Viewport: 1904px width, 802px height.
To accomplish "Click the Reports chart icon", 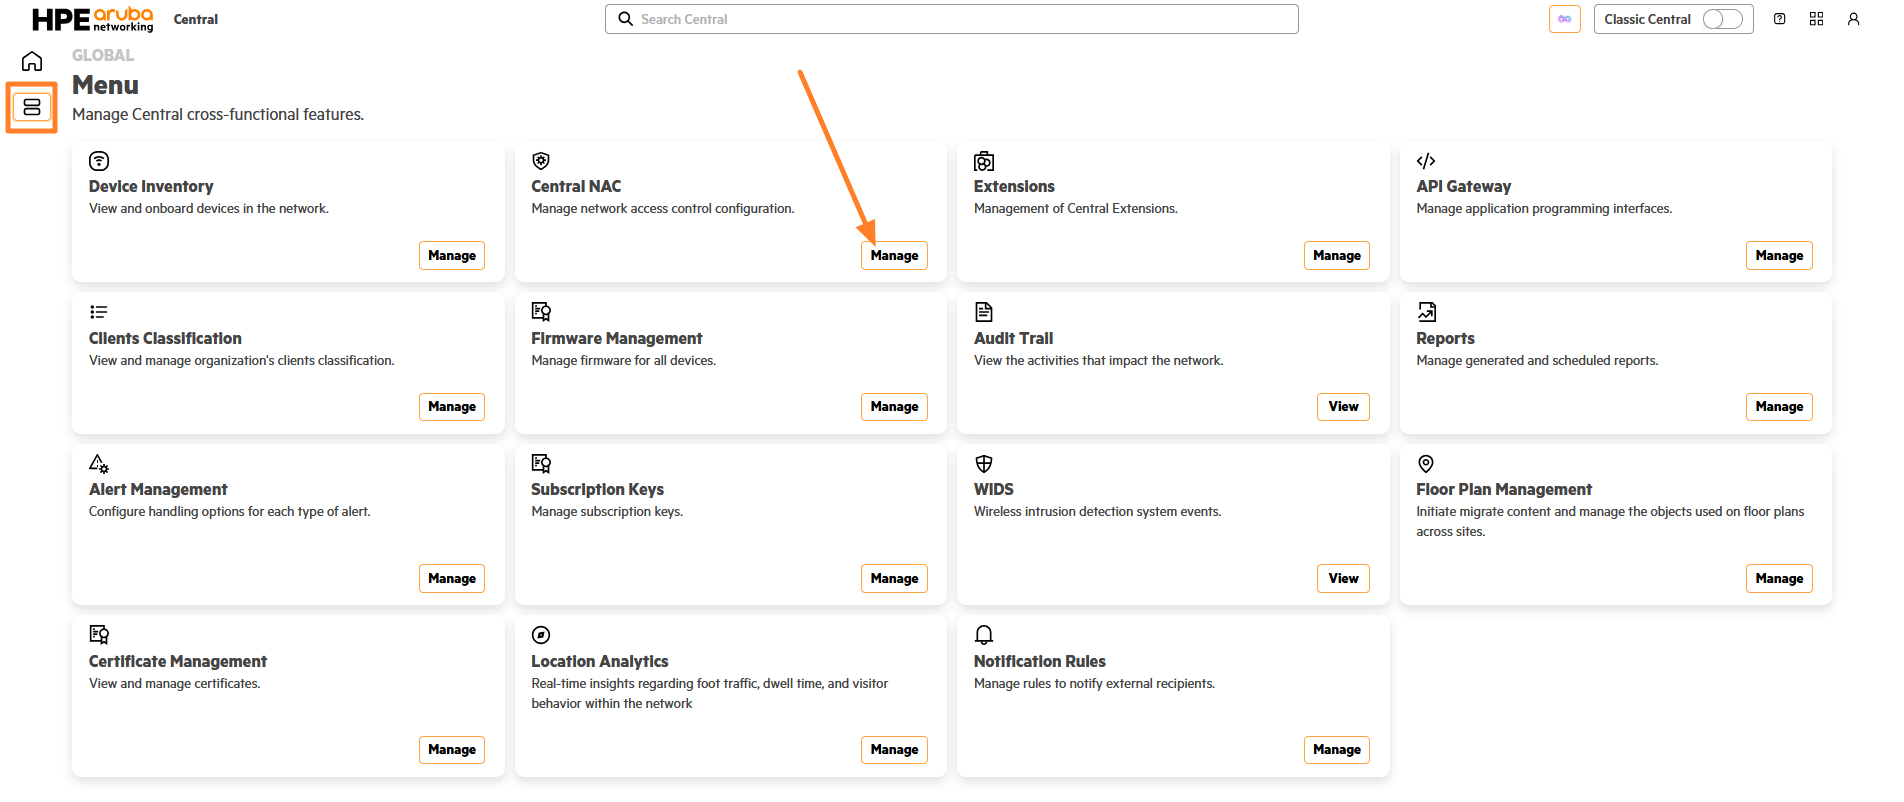I will [x=1426, y=312].
